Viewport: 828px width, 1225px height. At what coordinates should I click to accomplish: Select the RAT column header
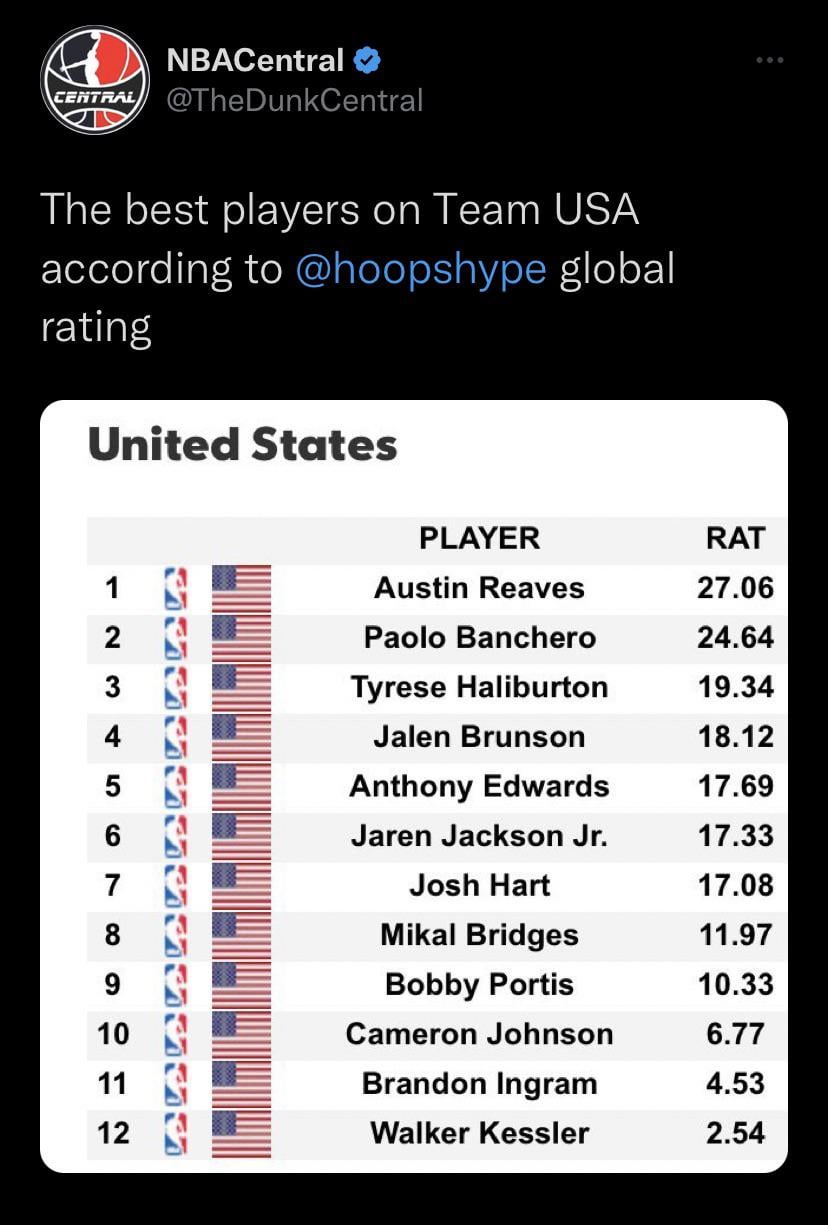tap(735, 538)
